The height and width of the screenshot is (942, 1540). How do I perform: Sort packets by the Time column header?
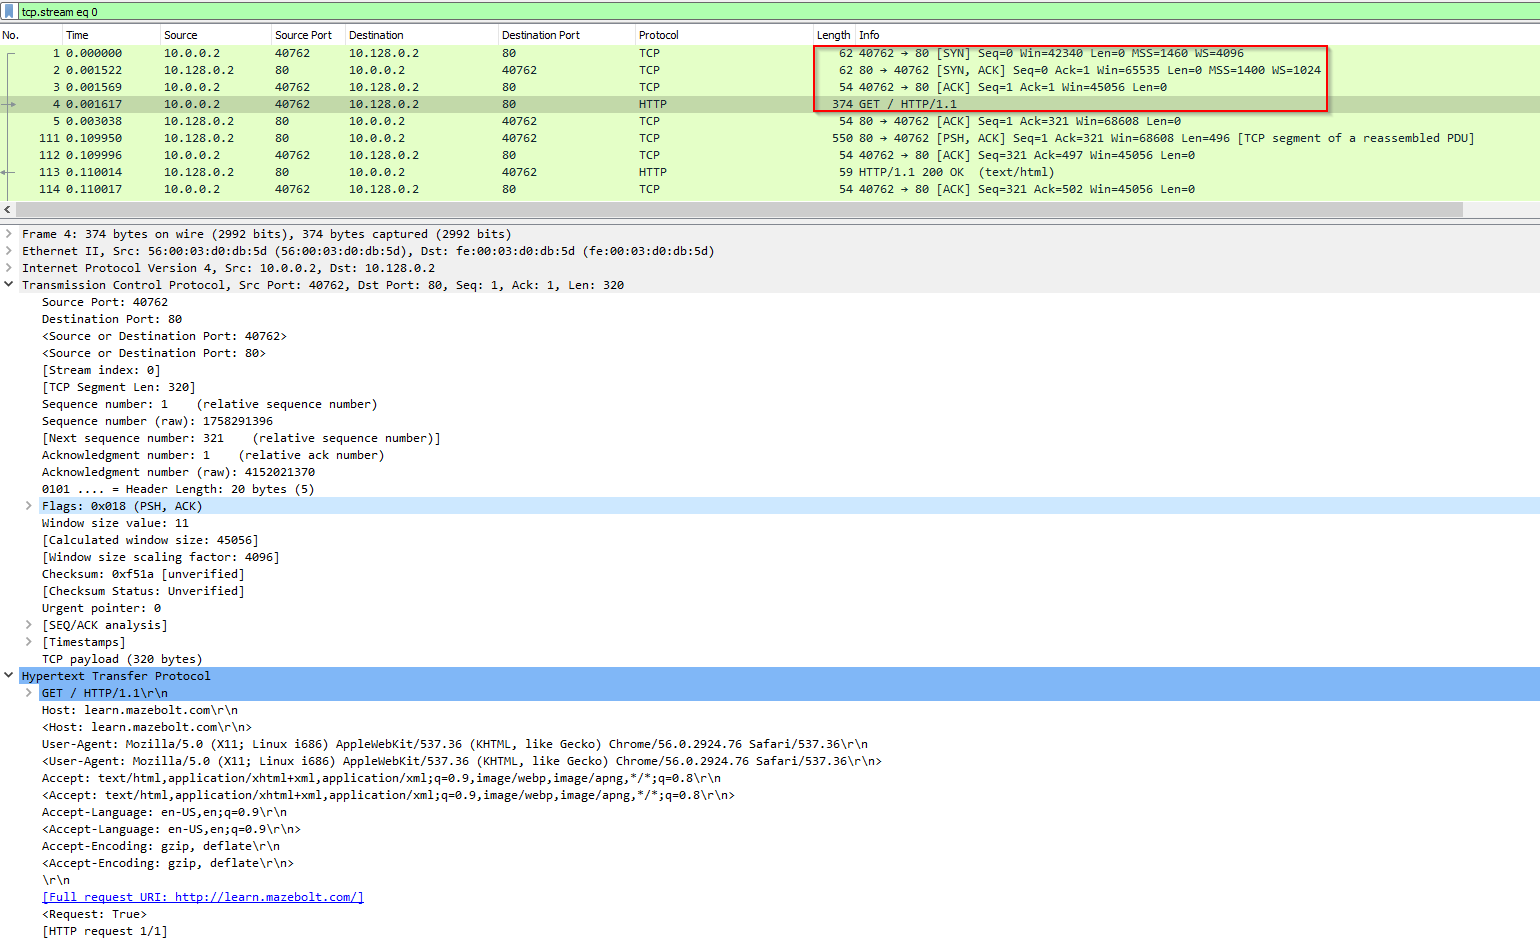point(77,35)
